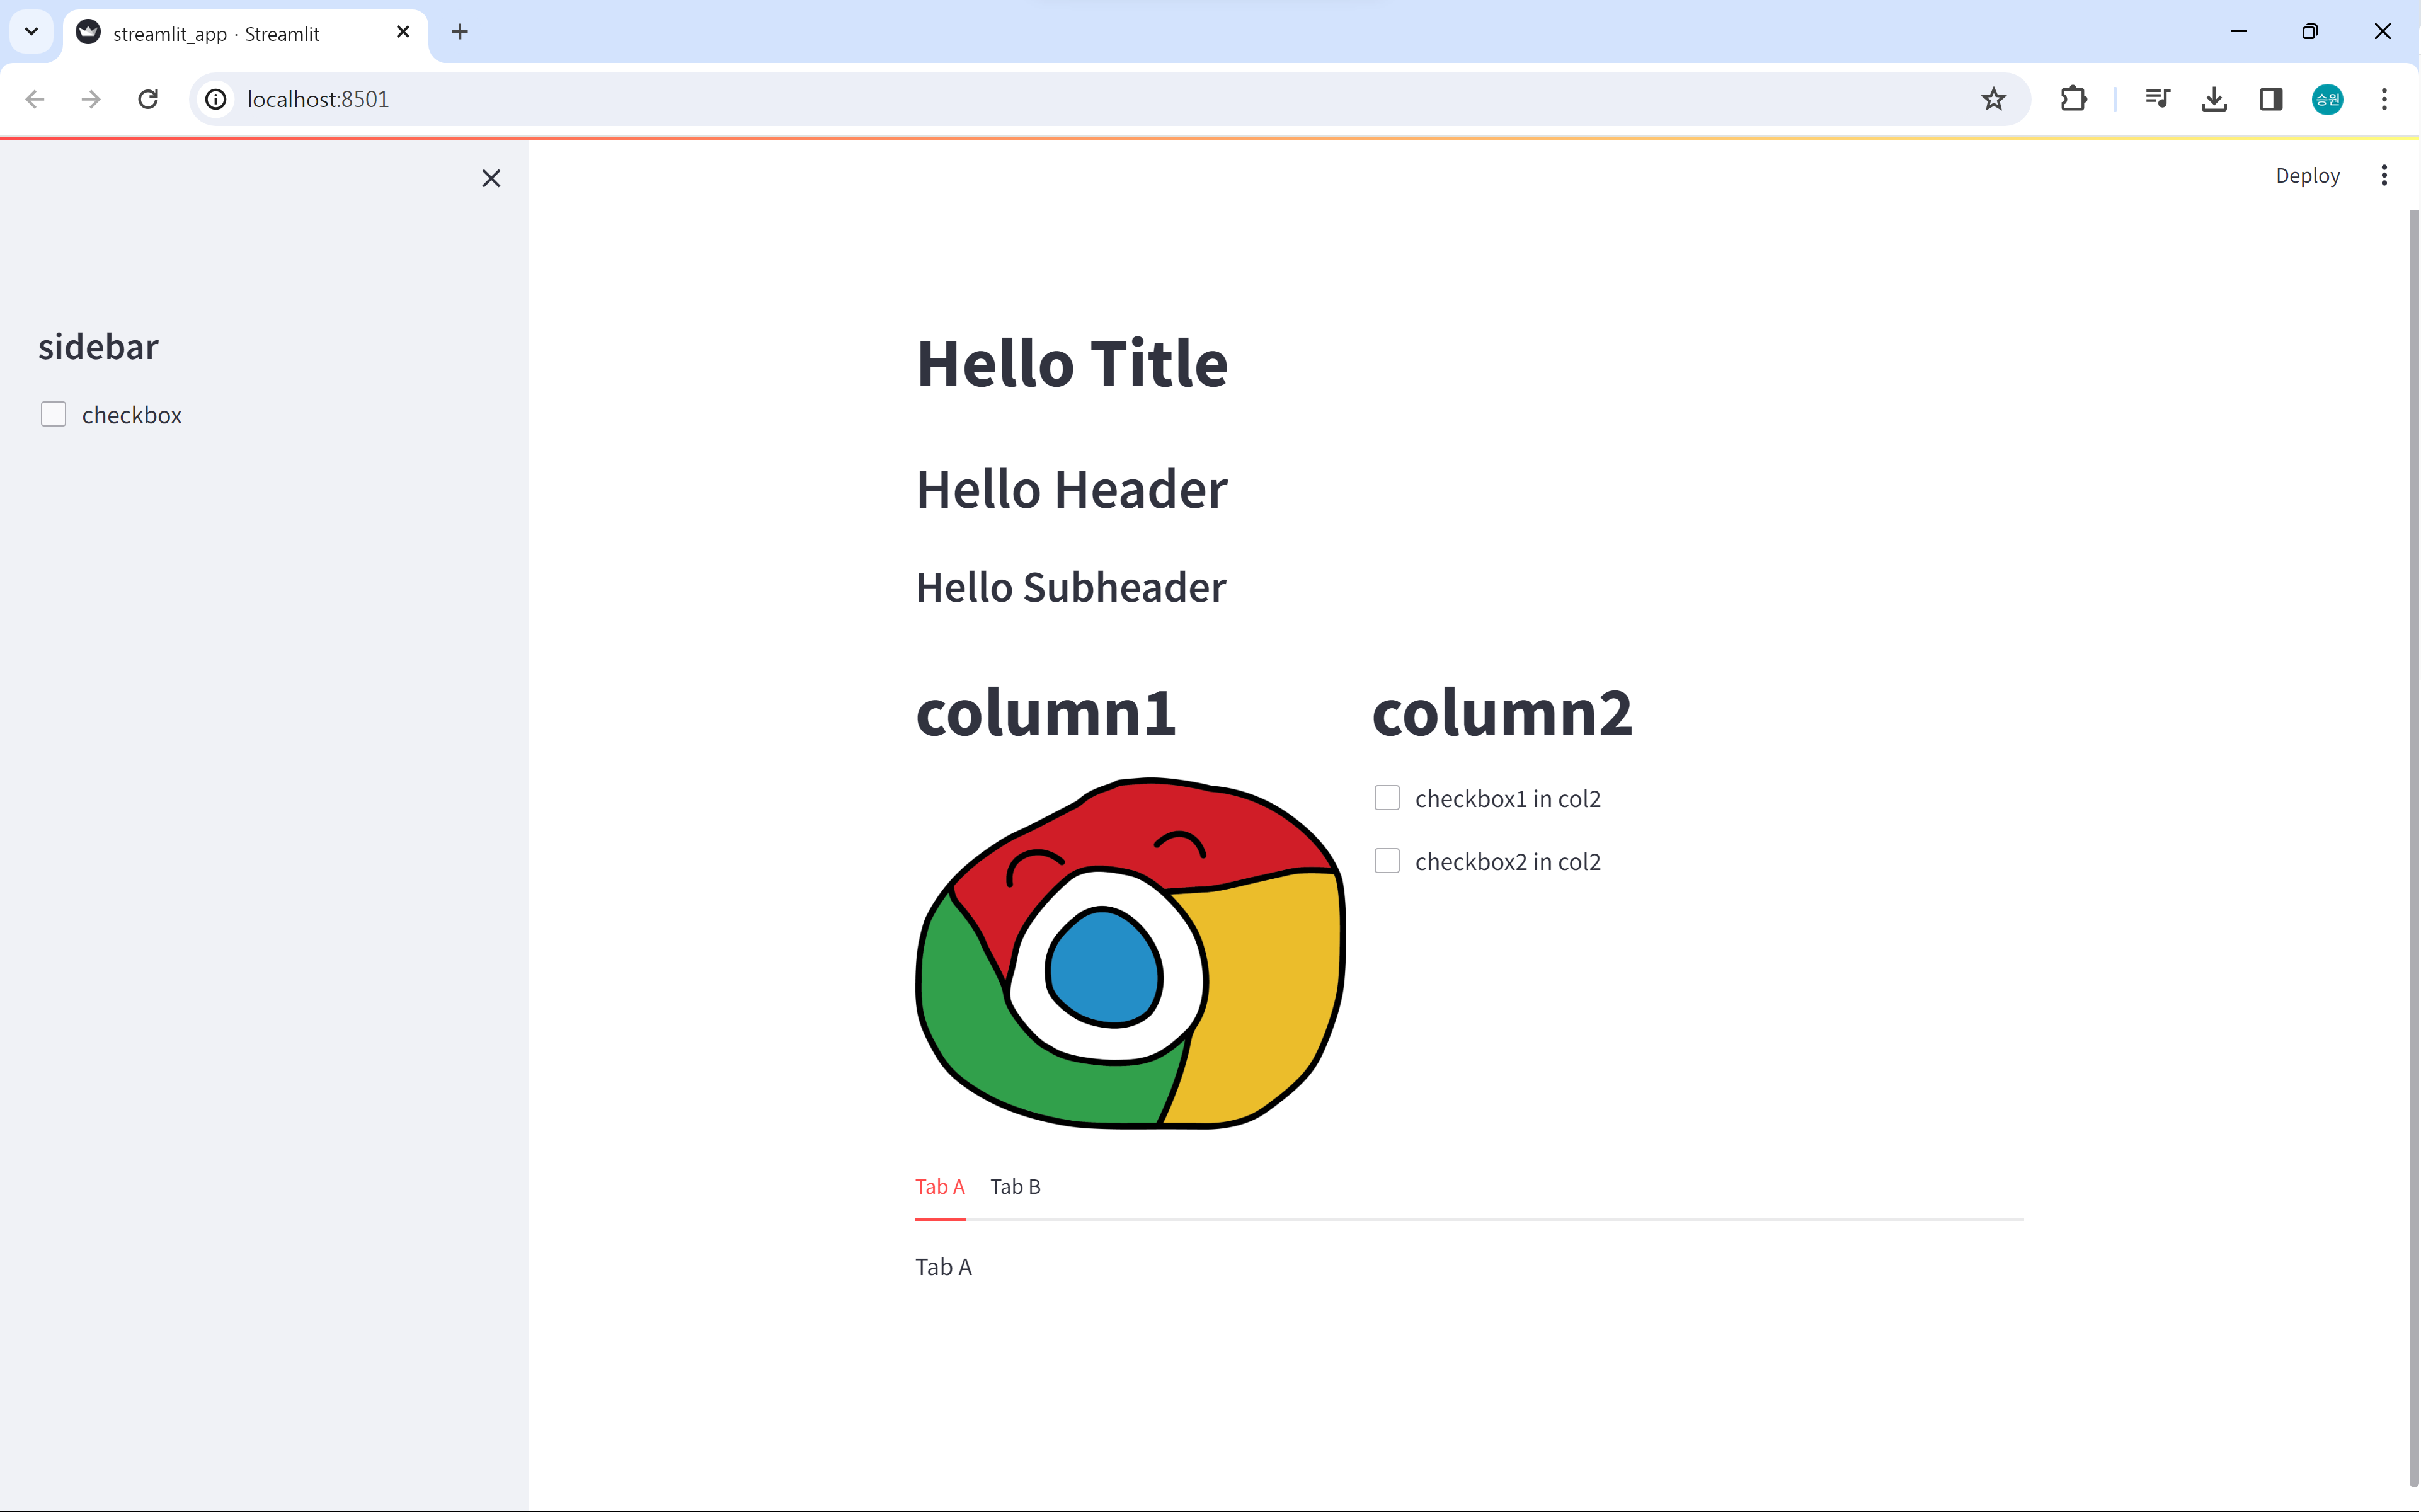View site information icon
This screenshot has height=1512, width=2421.
click(x=216, y=99)
